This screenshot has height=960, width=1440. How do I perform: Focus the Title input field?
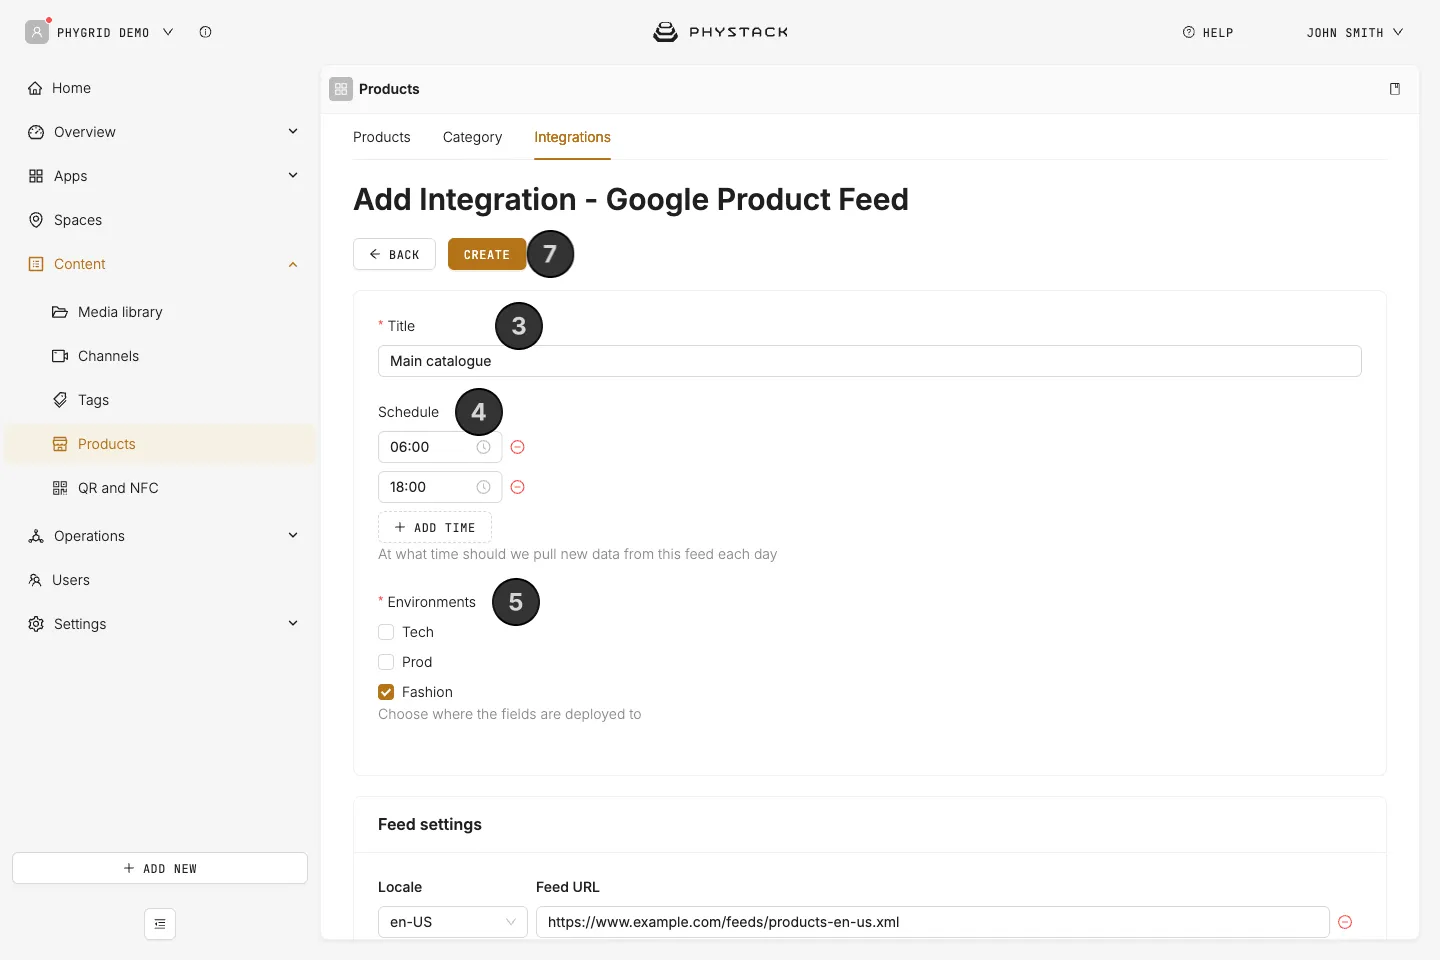click(x=870, y=361)
